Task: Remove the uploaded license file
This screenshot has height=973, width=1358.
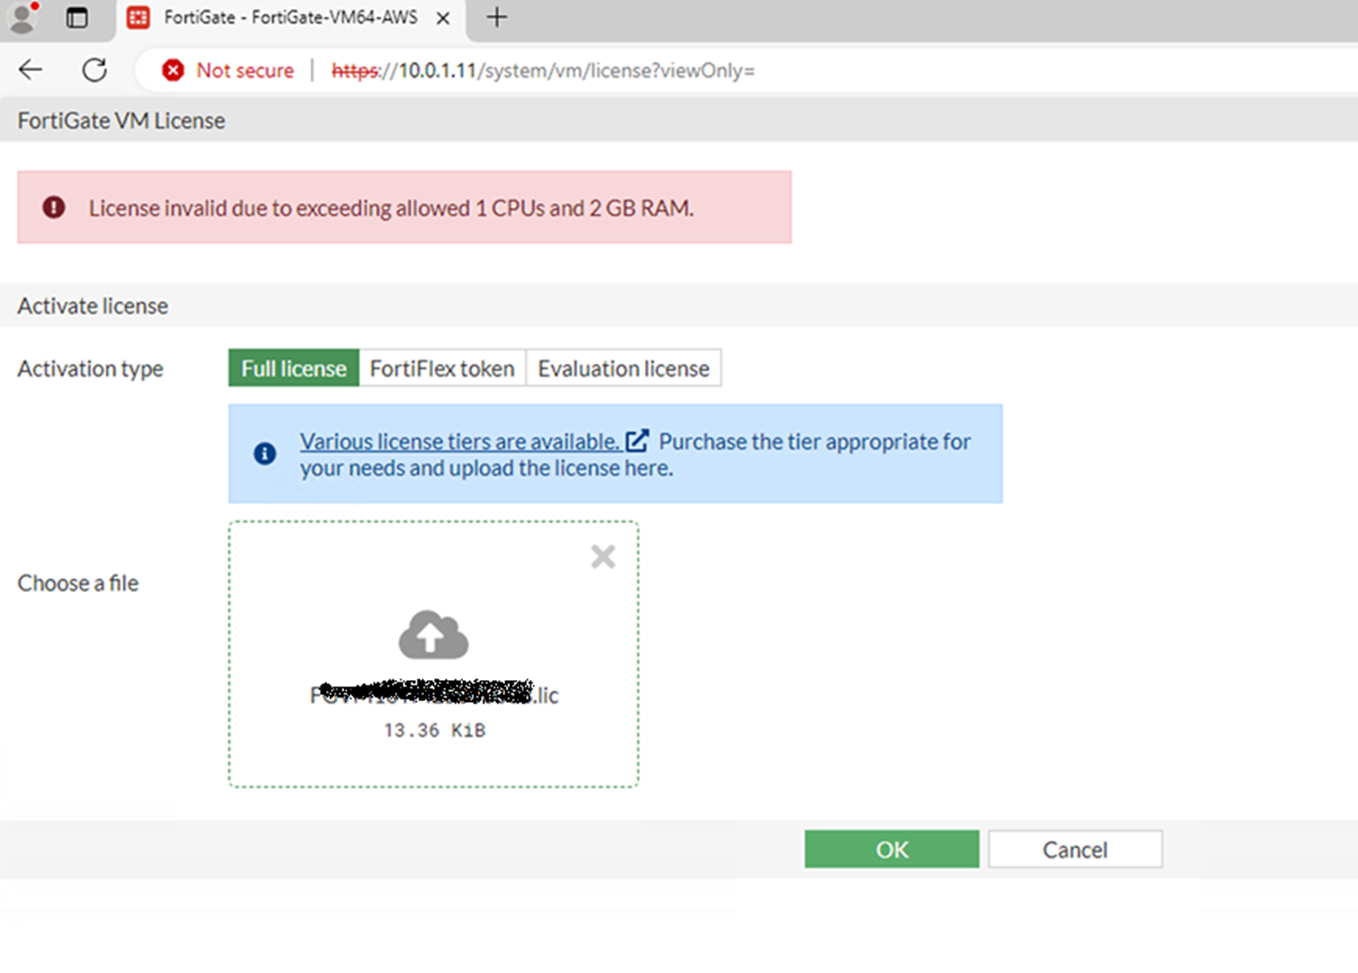Action: point(603,556)
